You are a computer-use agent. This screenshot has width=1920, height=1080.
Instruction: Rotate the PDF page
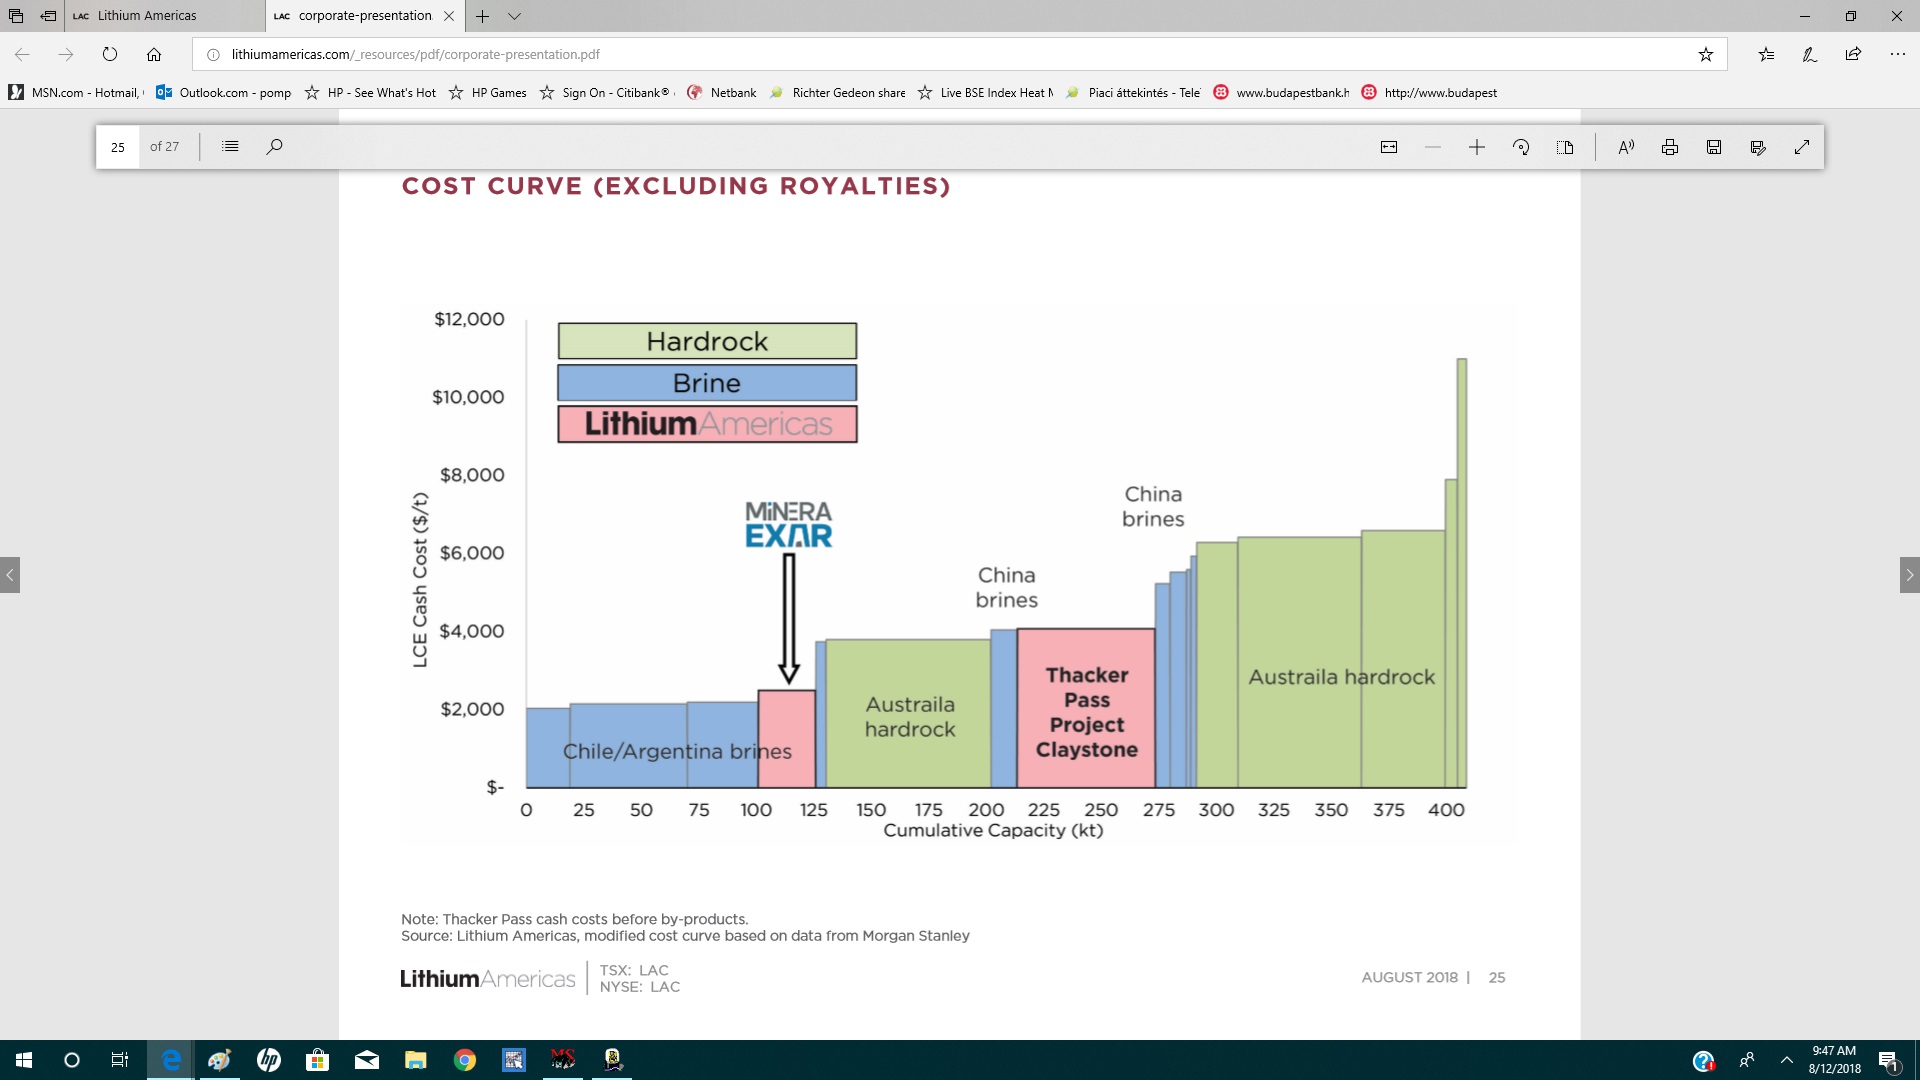point(1521,147)
